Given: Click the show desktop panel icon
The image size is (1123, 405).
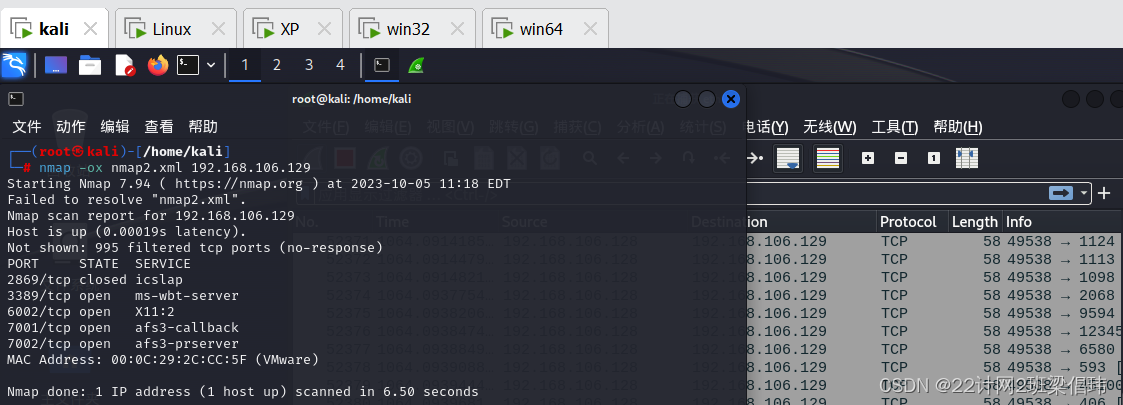Looking at the screenshot, I should [56, 65].
